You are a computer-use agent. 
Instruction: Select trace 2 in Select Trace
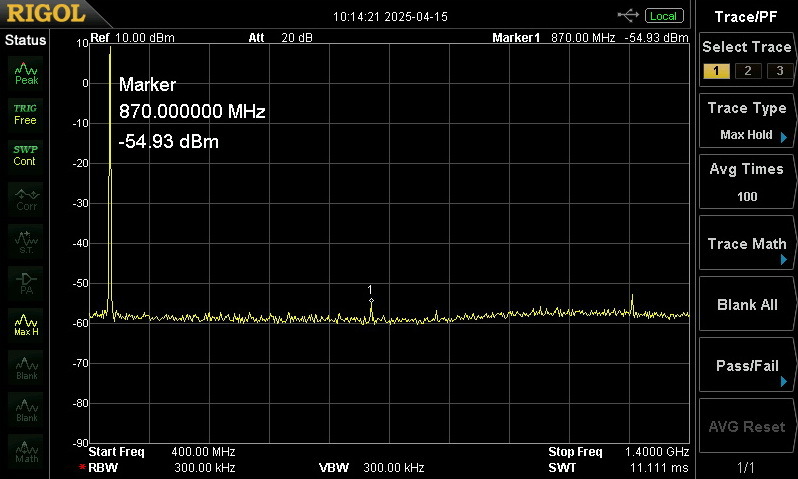748,71
